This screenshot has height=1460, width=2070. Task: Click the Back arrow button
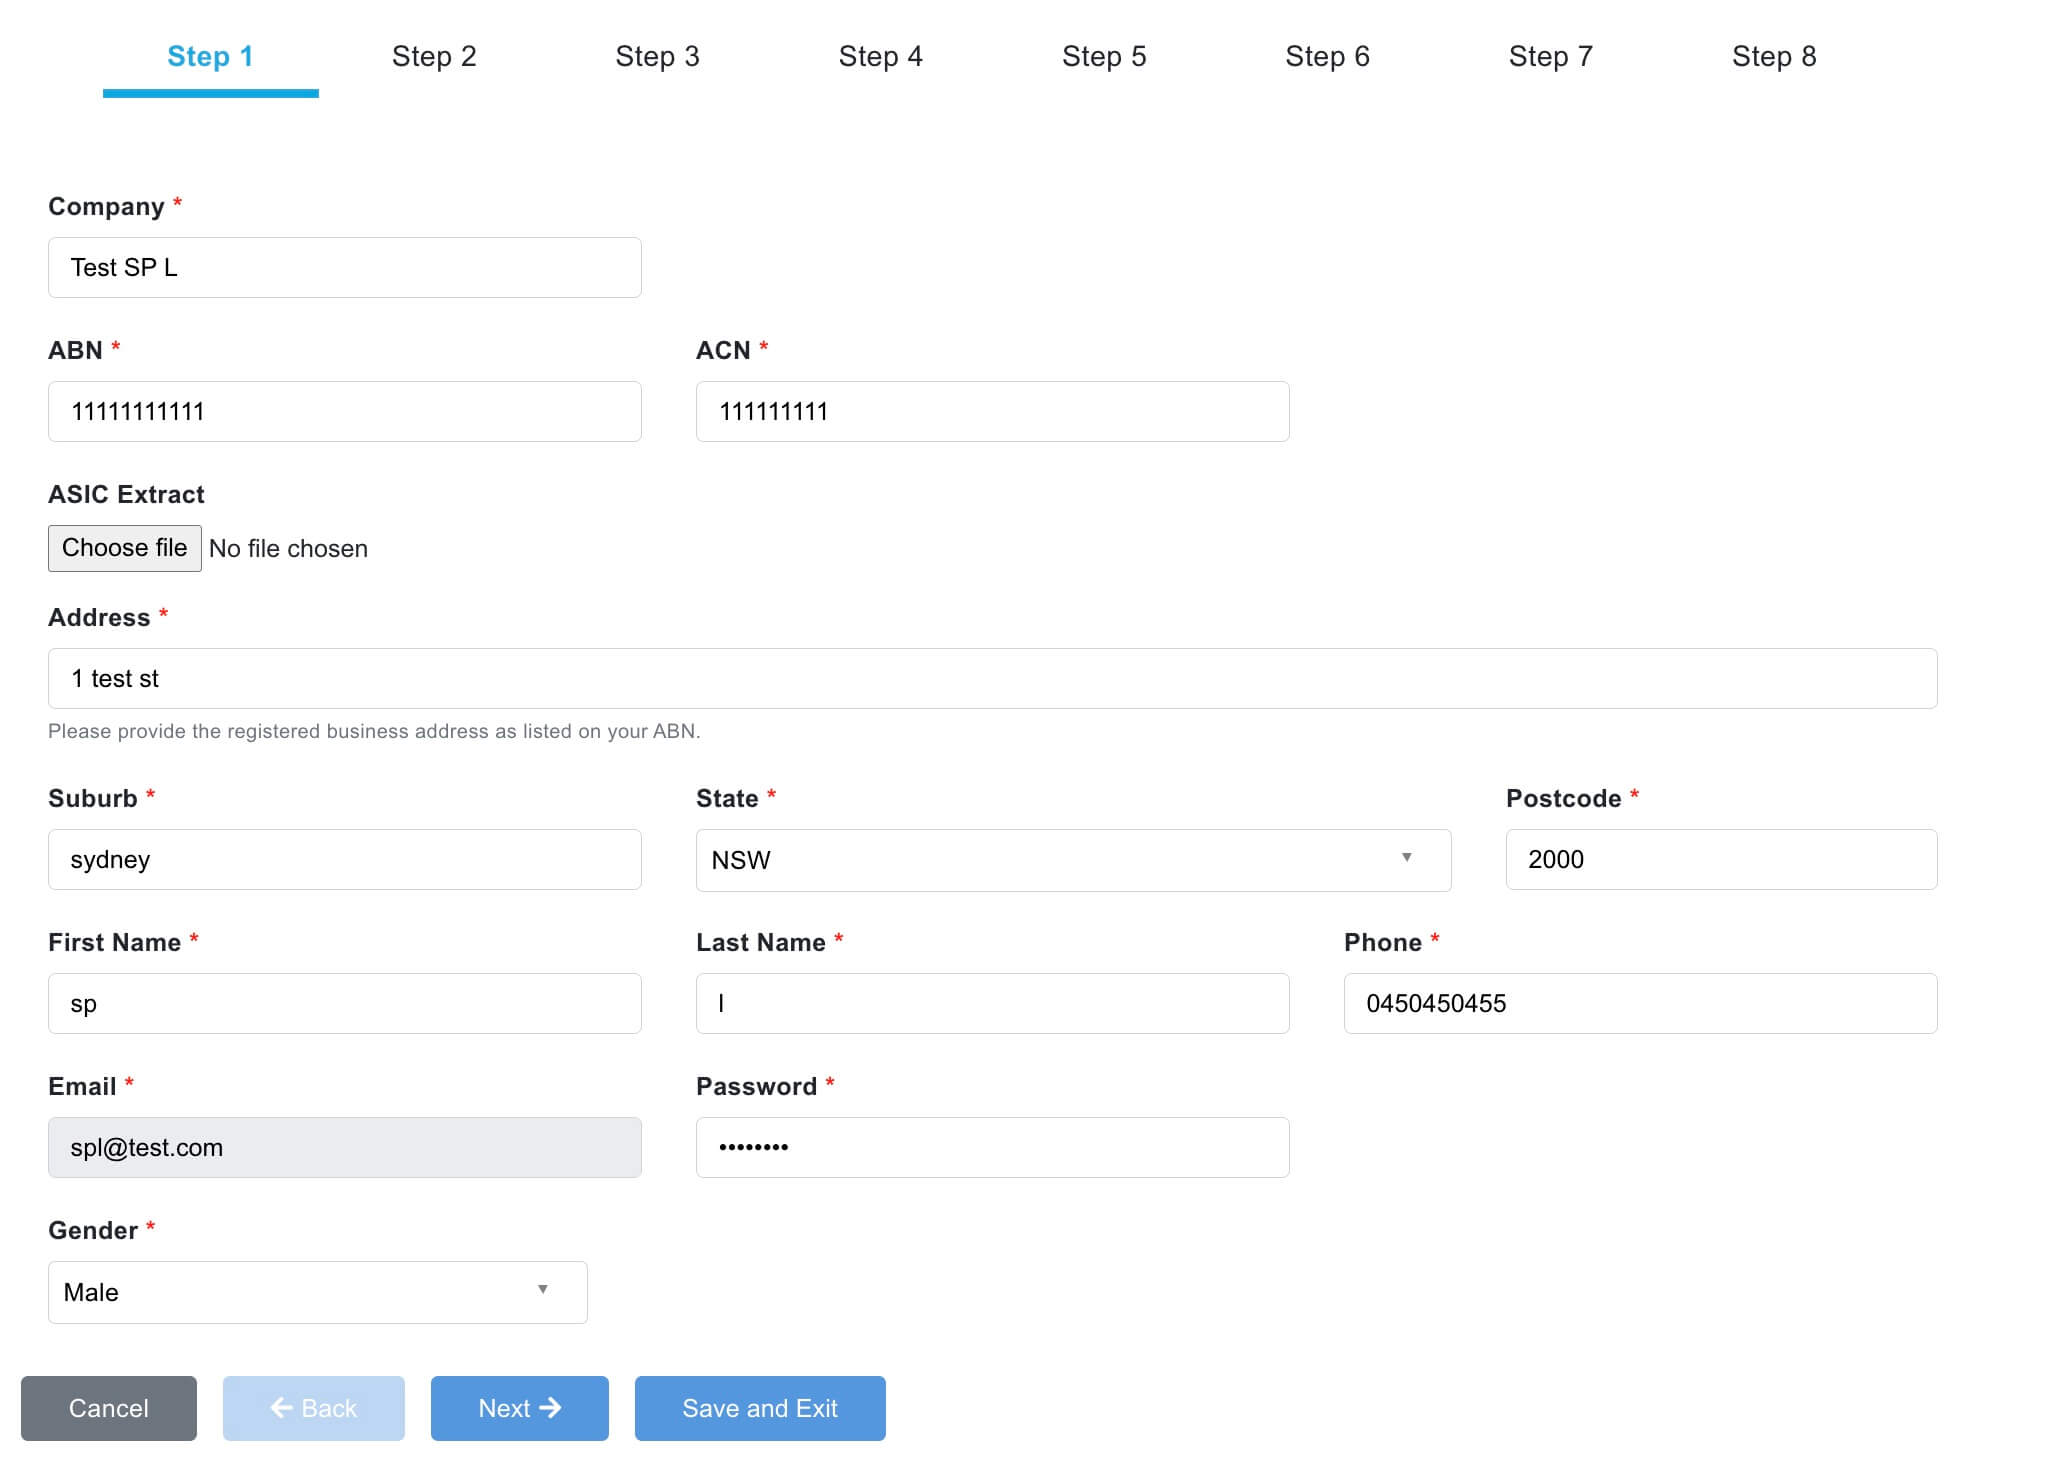[x=313, y=1408]
